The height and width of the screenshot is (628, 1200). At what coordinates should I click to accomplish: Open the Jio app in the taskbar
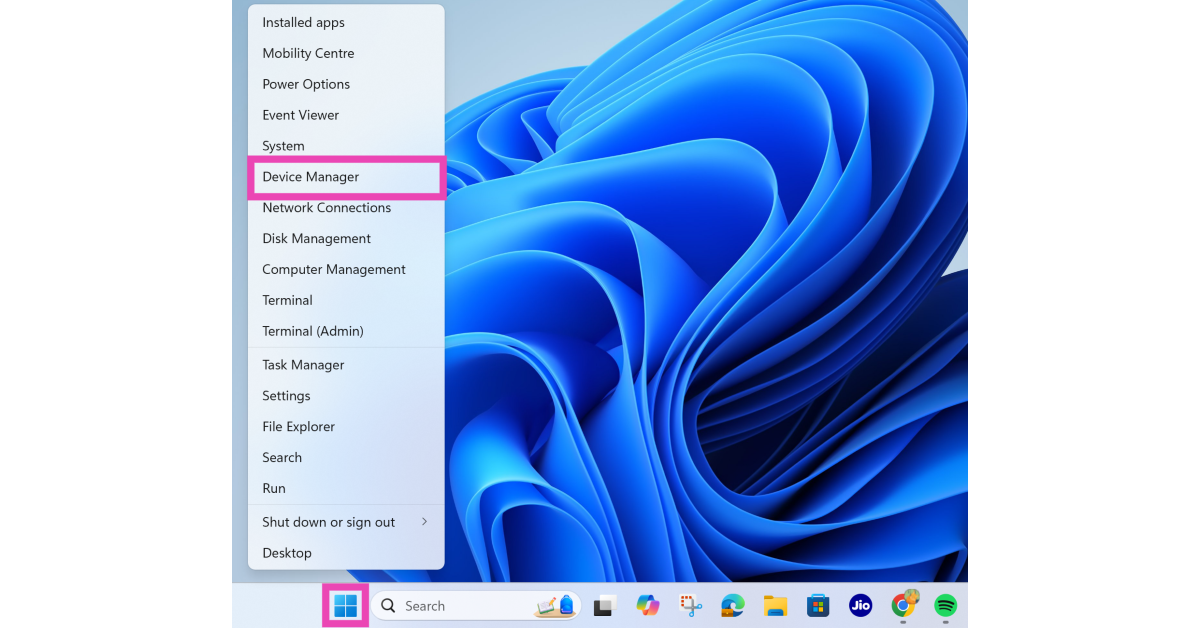point(860,606)
